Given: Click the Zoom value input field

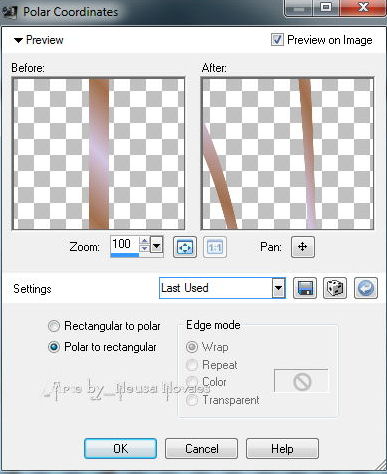Looking at the screenshot, I should coord(125,244).
